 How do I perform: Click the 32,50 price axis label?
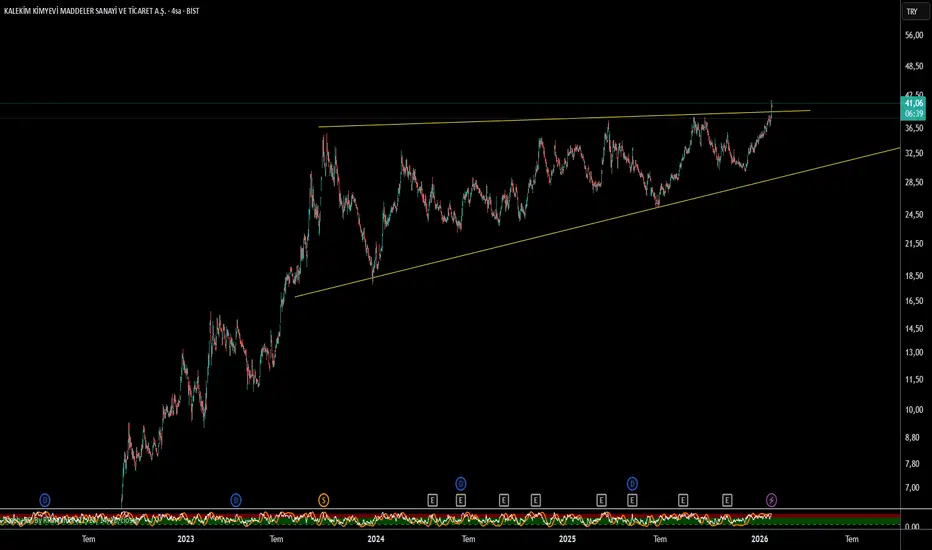914,153
